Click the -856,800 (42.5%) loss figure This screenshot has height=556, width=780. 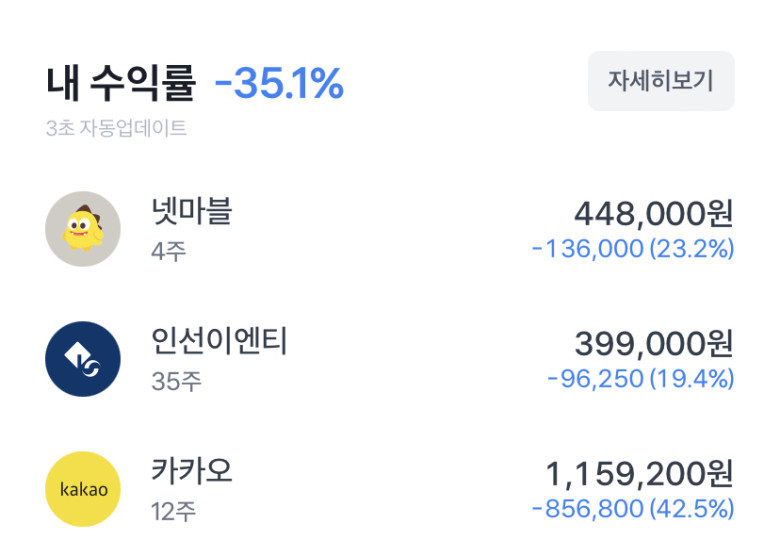[x=633, y=509]
